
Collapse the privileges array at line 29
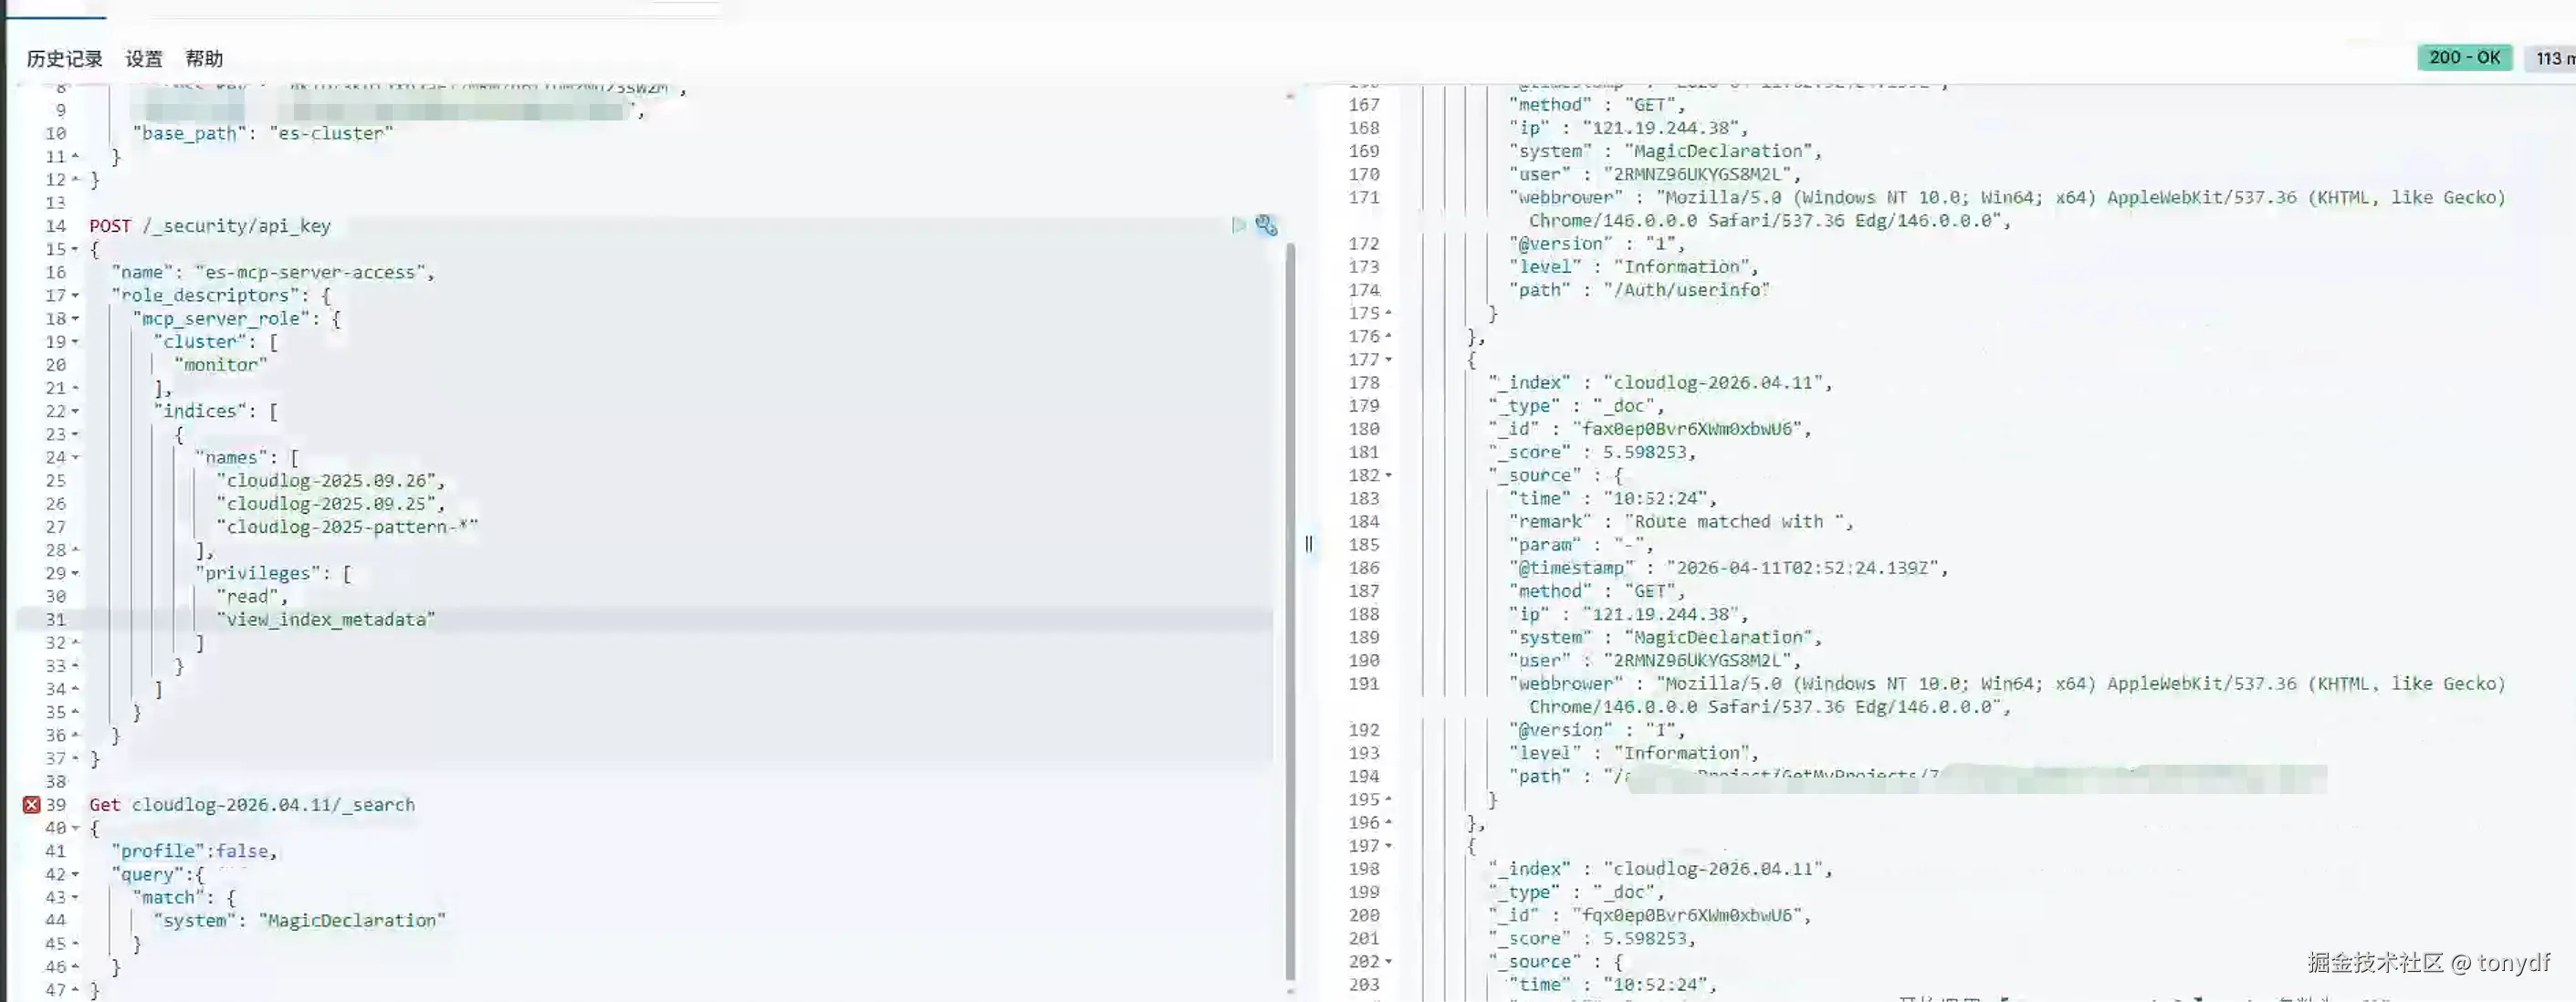click(x=75, y=574)
